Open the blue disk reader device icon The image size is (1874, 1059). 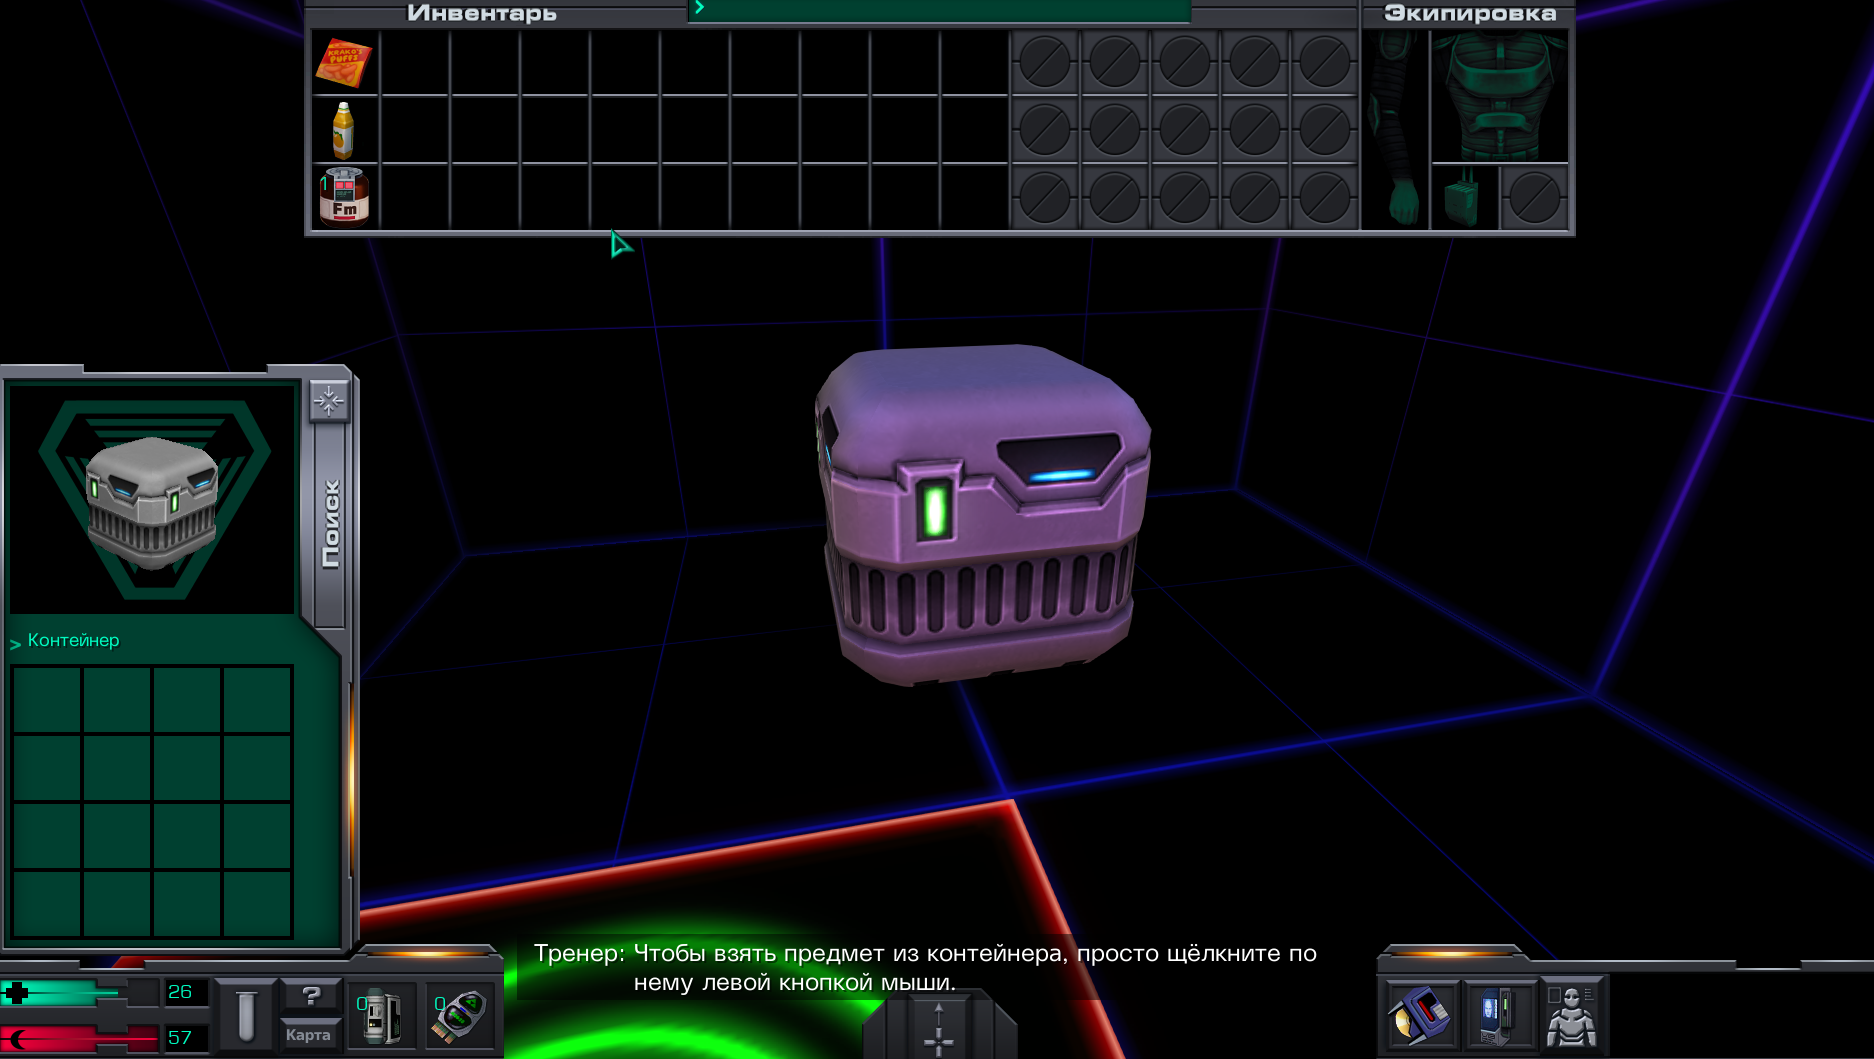click(1420, 1015)
